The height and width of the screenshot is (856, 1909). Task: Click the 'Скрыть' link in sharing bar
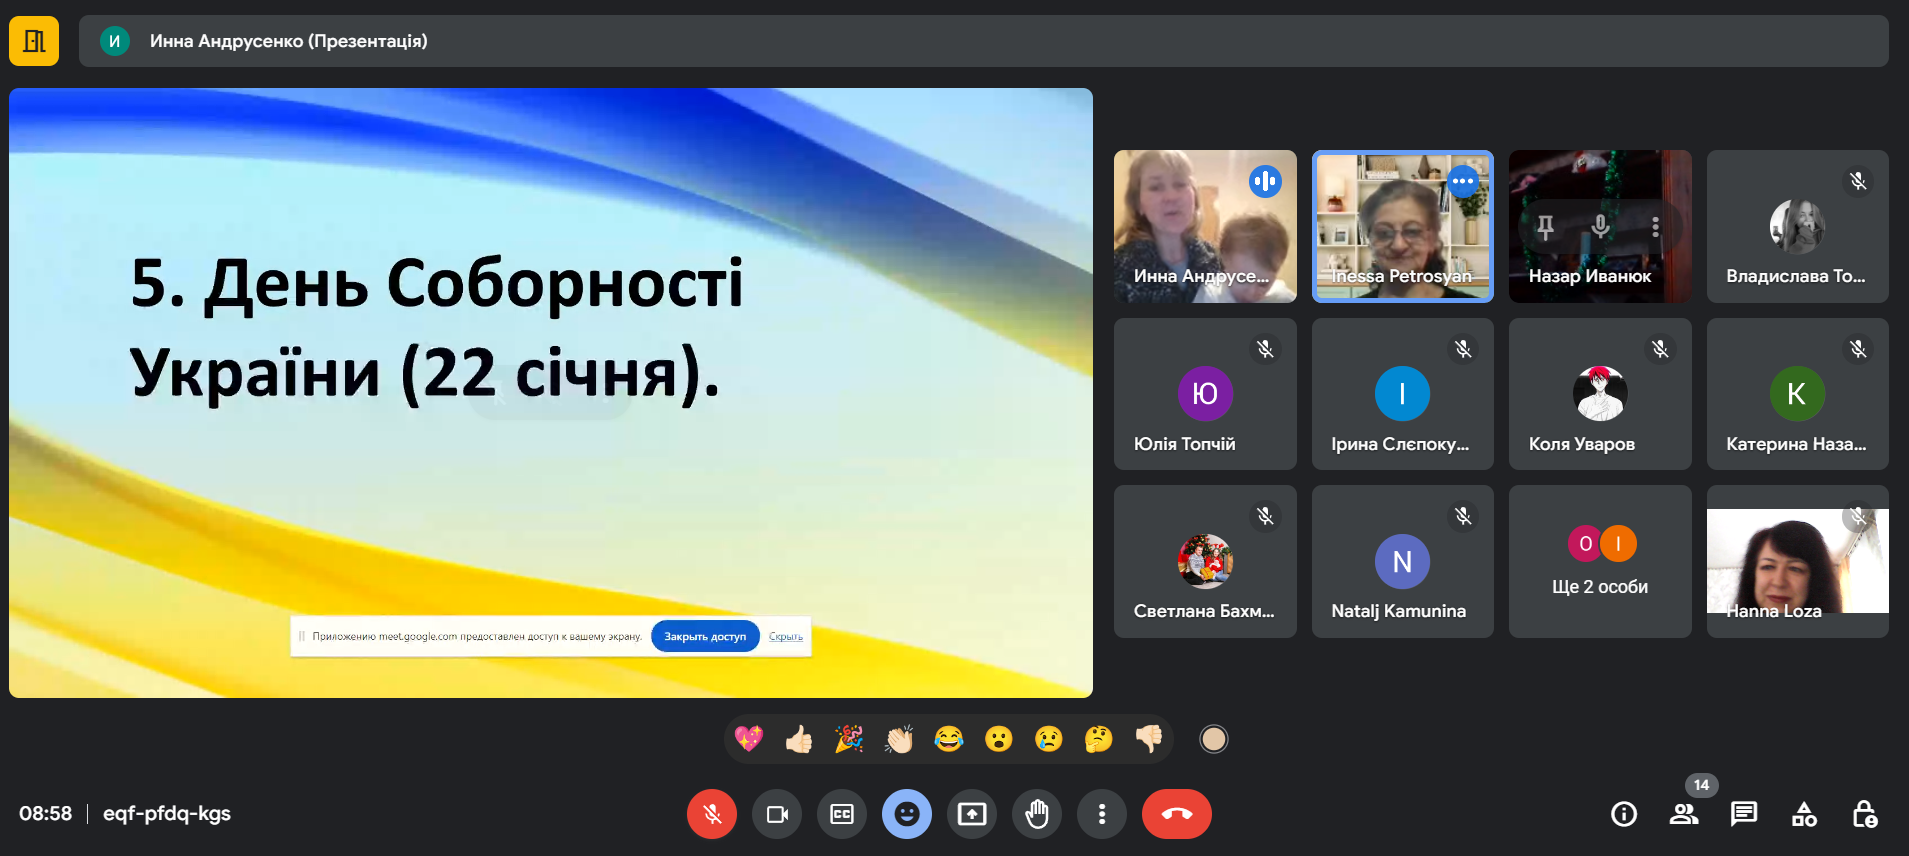coord(786,636)
